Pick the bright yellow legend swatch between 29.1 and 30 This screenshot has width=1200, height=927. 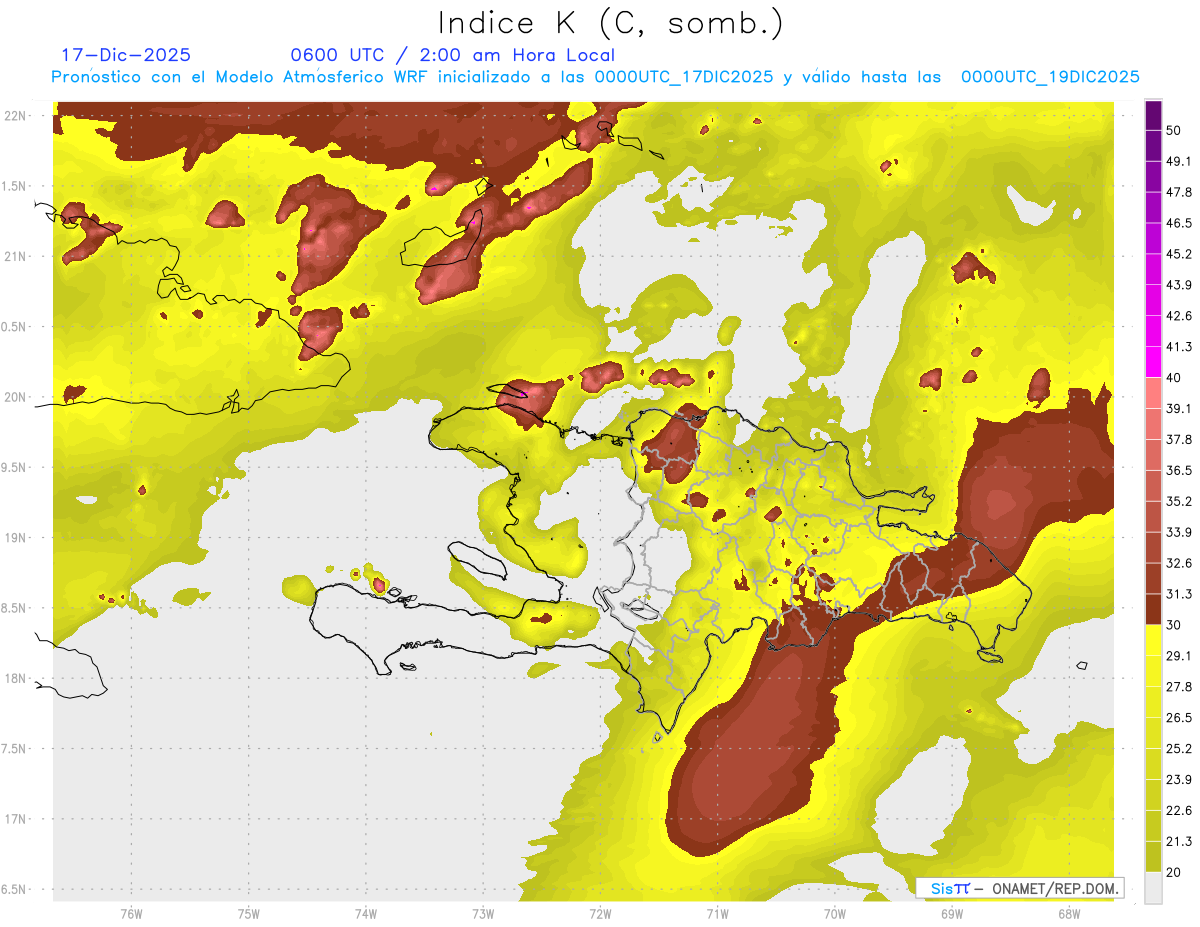click(x=1153, y=640)
